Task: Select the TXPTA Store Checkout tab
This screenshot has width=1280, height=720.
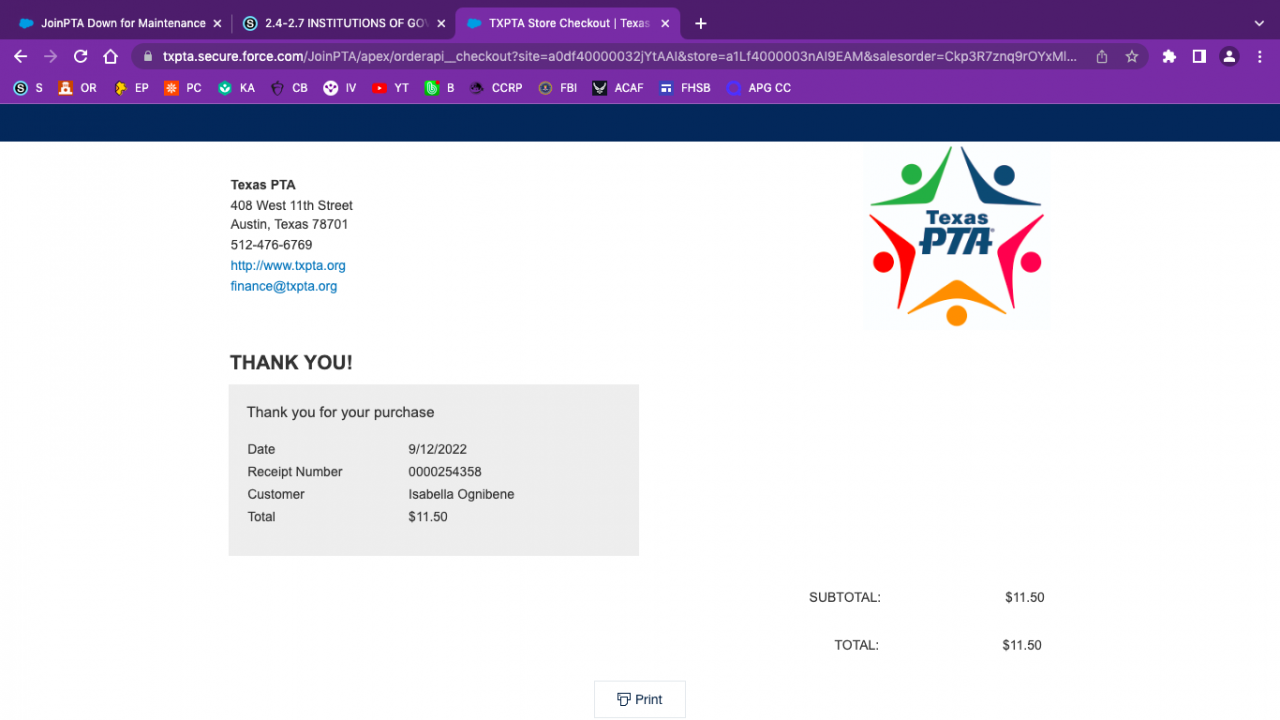Action: [568, 23]
